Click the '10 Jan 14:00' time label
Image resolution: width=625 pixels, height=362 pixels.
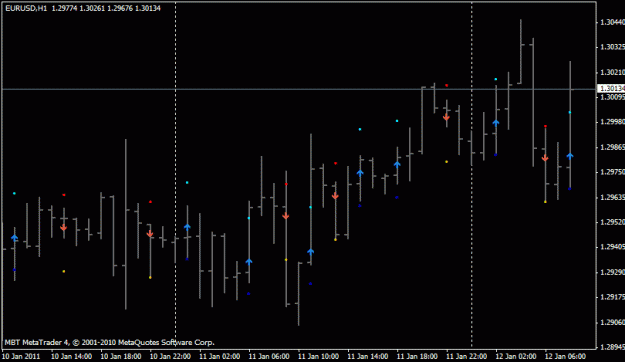pyautogui.click(x=71, y=356)
